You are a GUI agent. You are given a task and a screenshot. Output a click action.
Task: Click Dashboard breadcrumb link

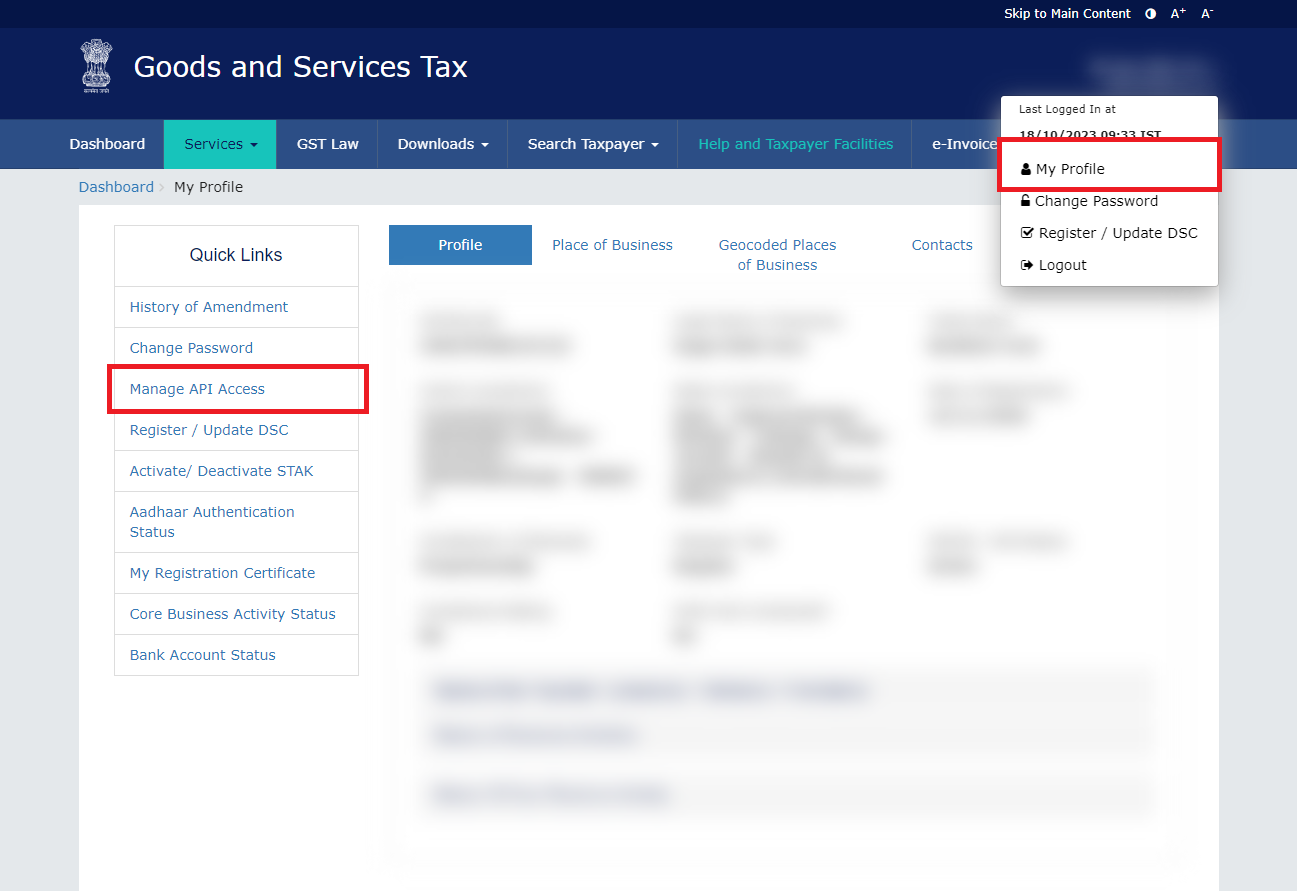tap(116, 187)
